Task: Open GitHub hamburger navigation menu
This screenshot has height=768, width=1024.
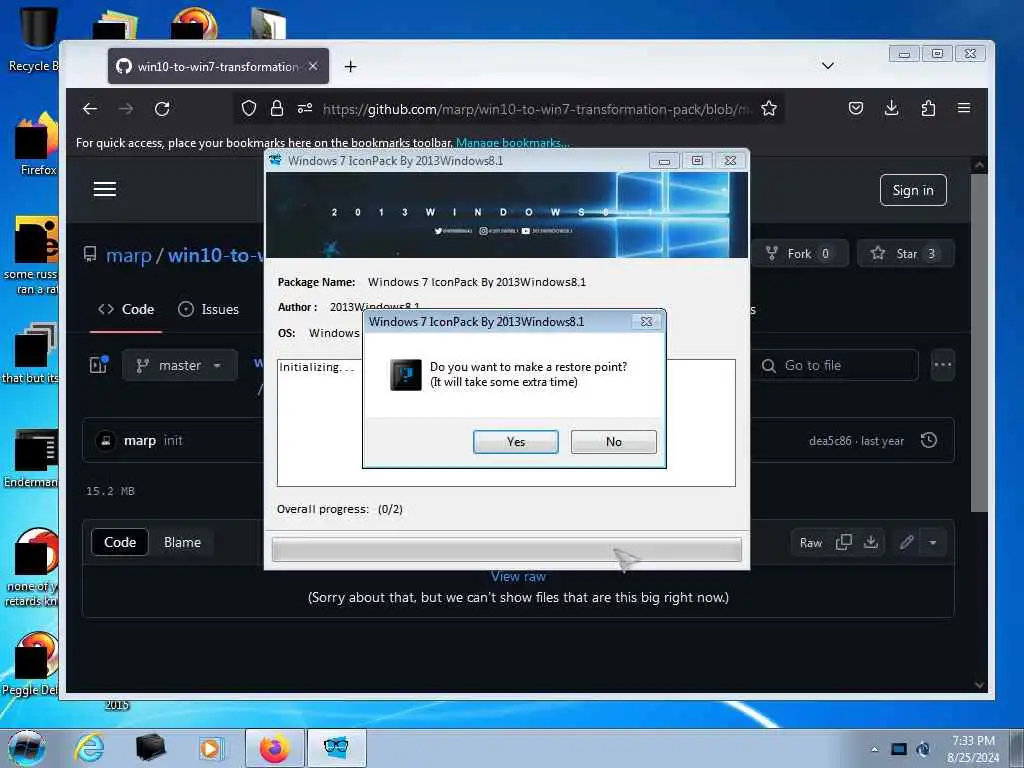Action: tap(104, 189)
